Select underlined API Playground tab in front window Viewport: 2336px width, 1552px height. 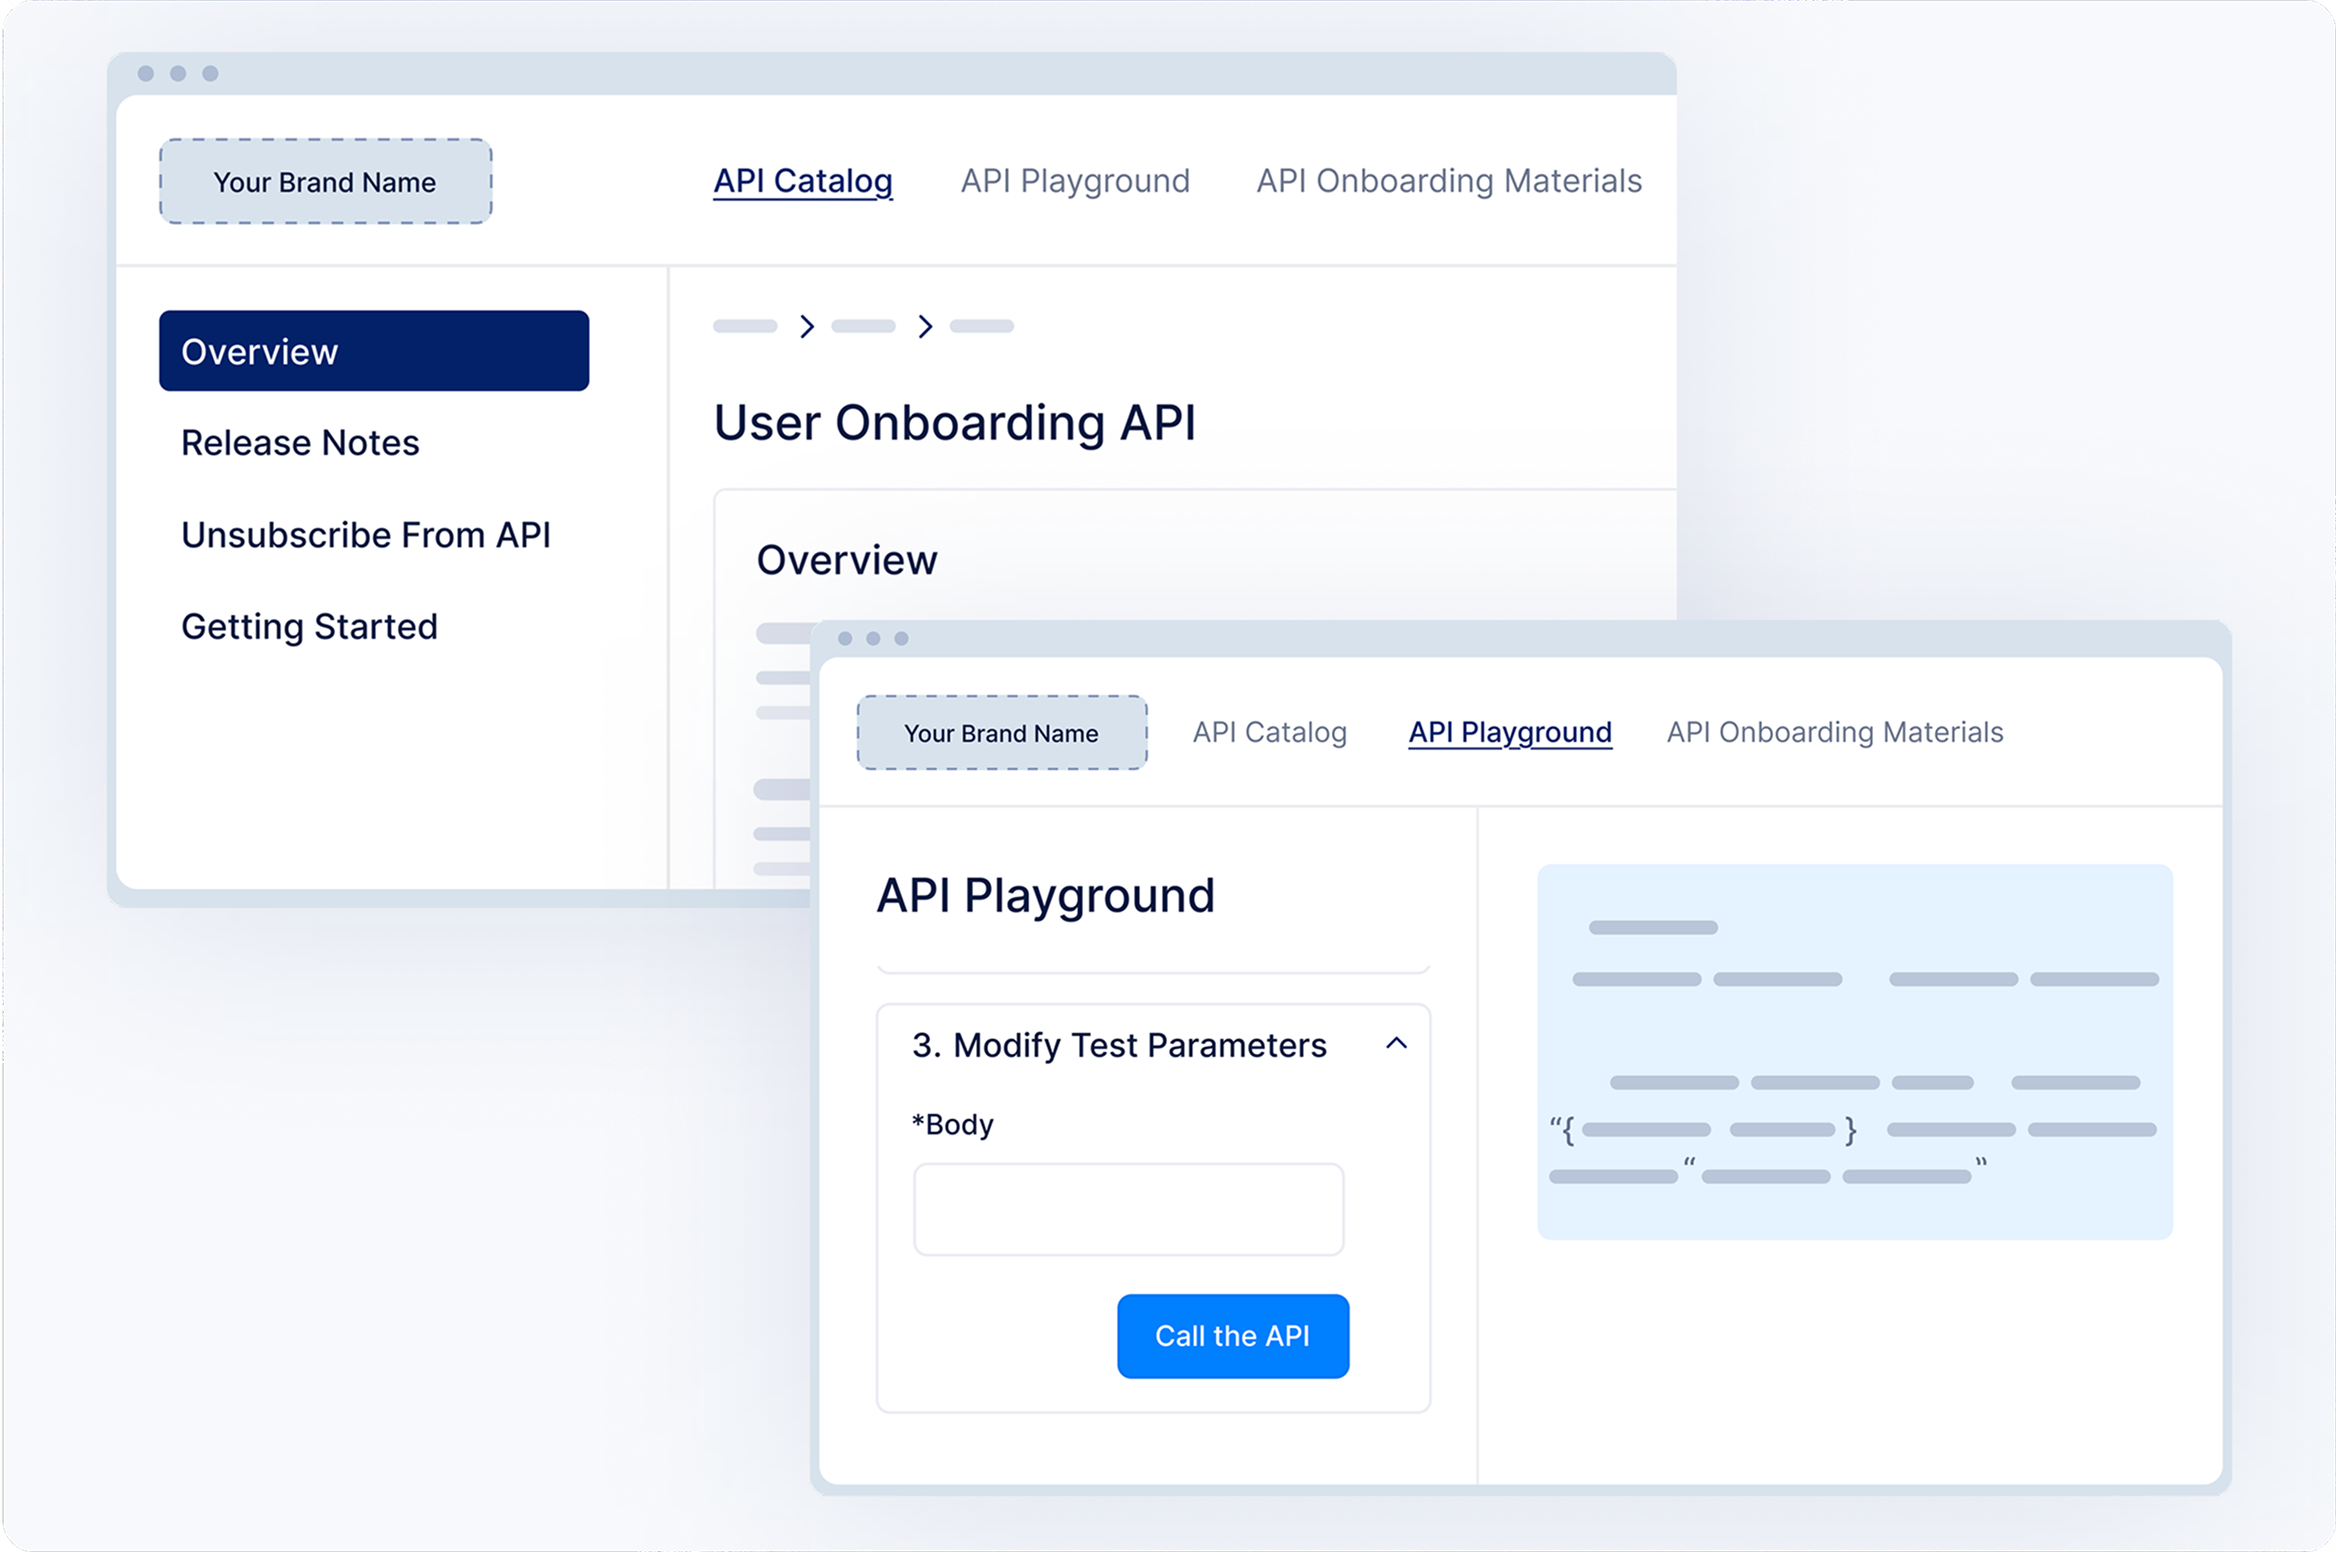coord(1509,732)
